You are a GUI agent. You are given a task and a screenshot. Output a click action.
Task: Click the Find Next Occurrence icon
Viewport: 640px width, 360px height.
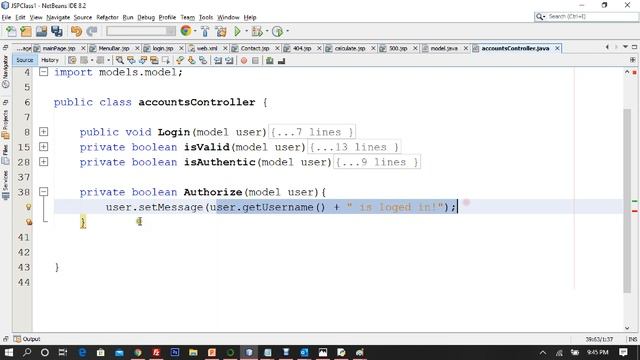point(142,60)
